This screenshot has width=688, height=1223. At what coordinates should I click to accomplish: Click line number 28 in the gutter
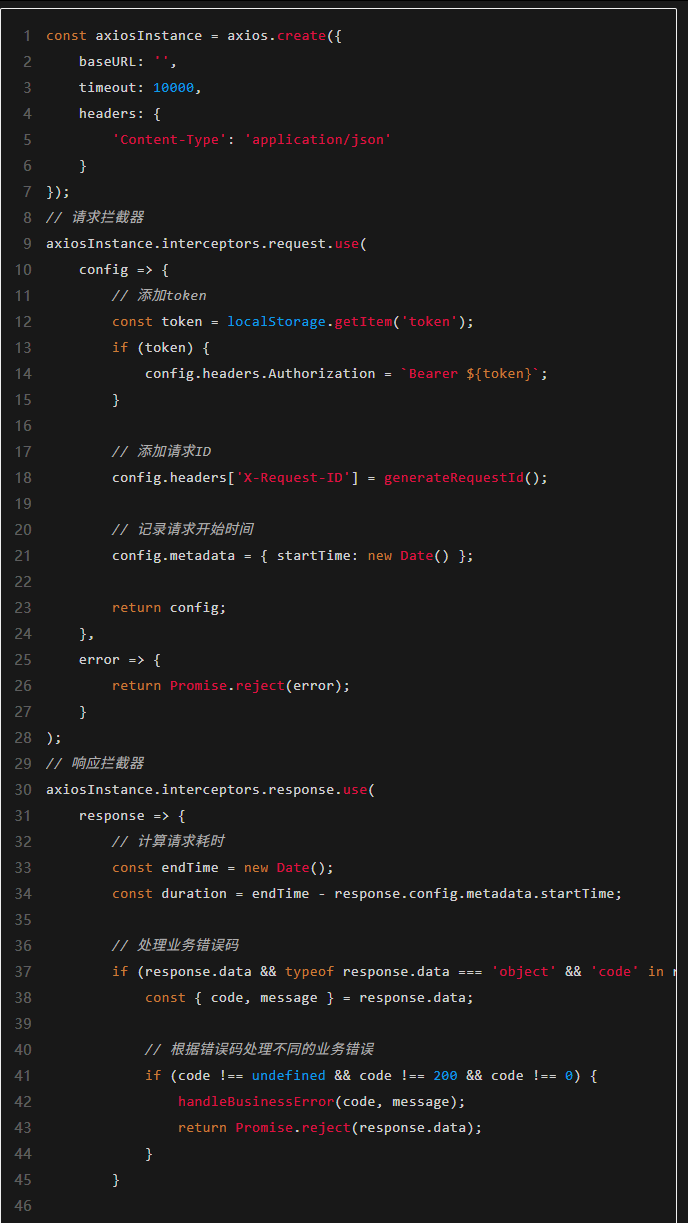click(x=23, y=738)
